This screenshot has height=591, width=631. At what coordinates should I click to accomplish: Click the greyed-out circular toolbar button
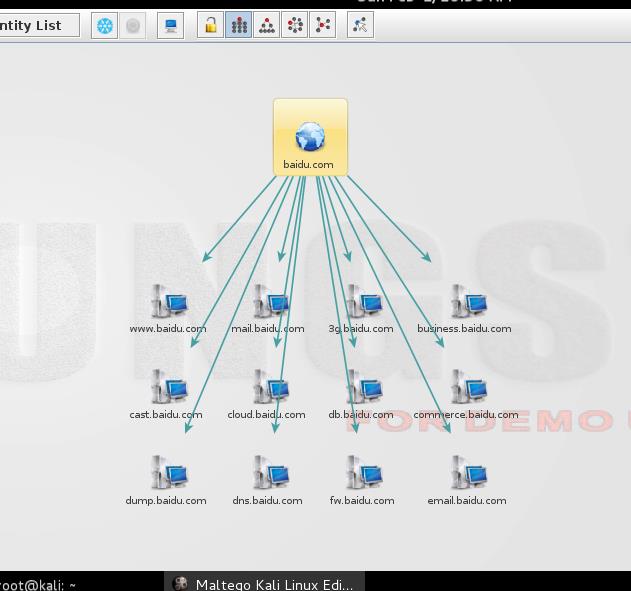(x=133, y=26)
